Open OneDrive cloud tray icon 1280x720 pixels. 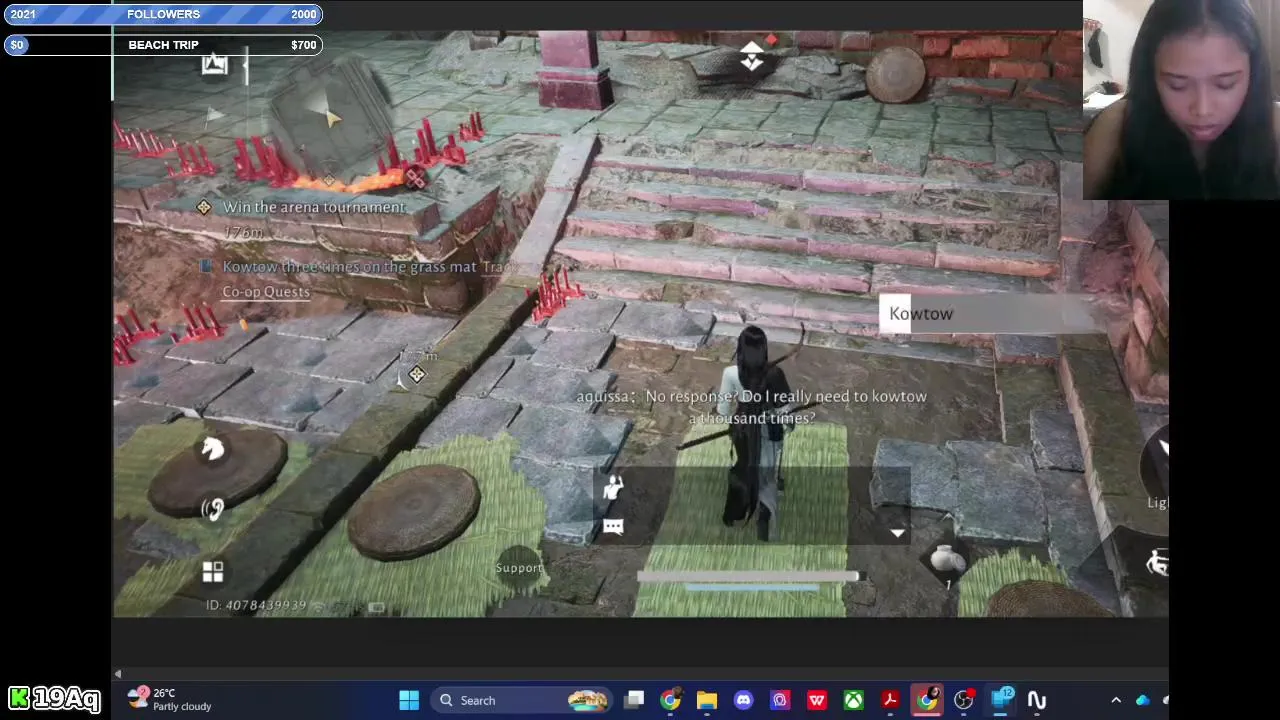[1143, 700]
